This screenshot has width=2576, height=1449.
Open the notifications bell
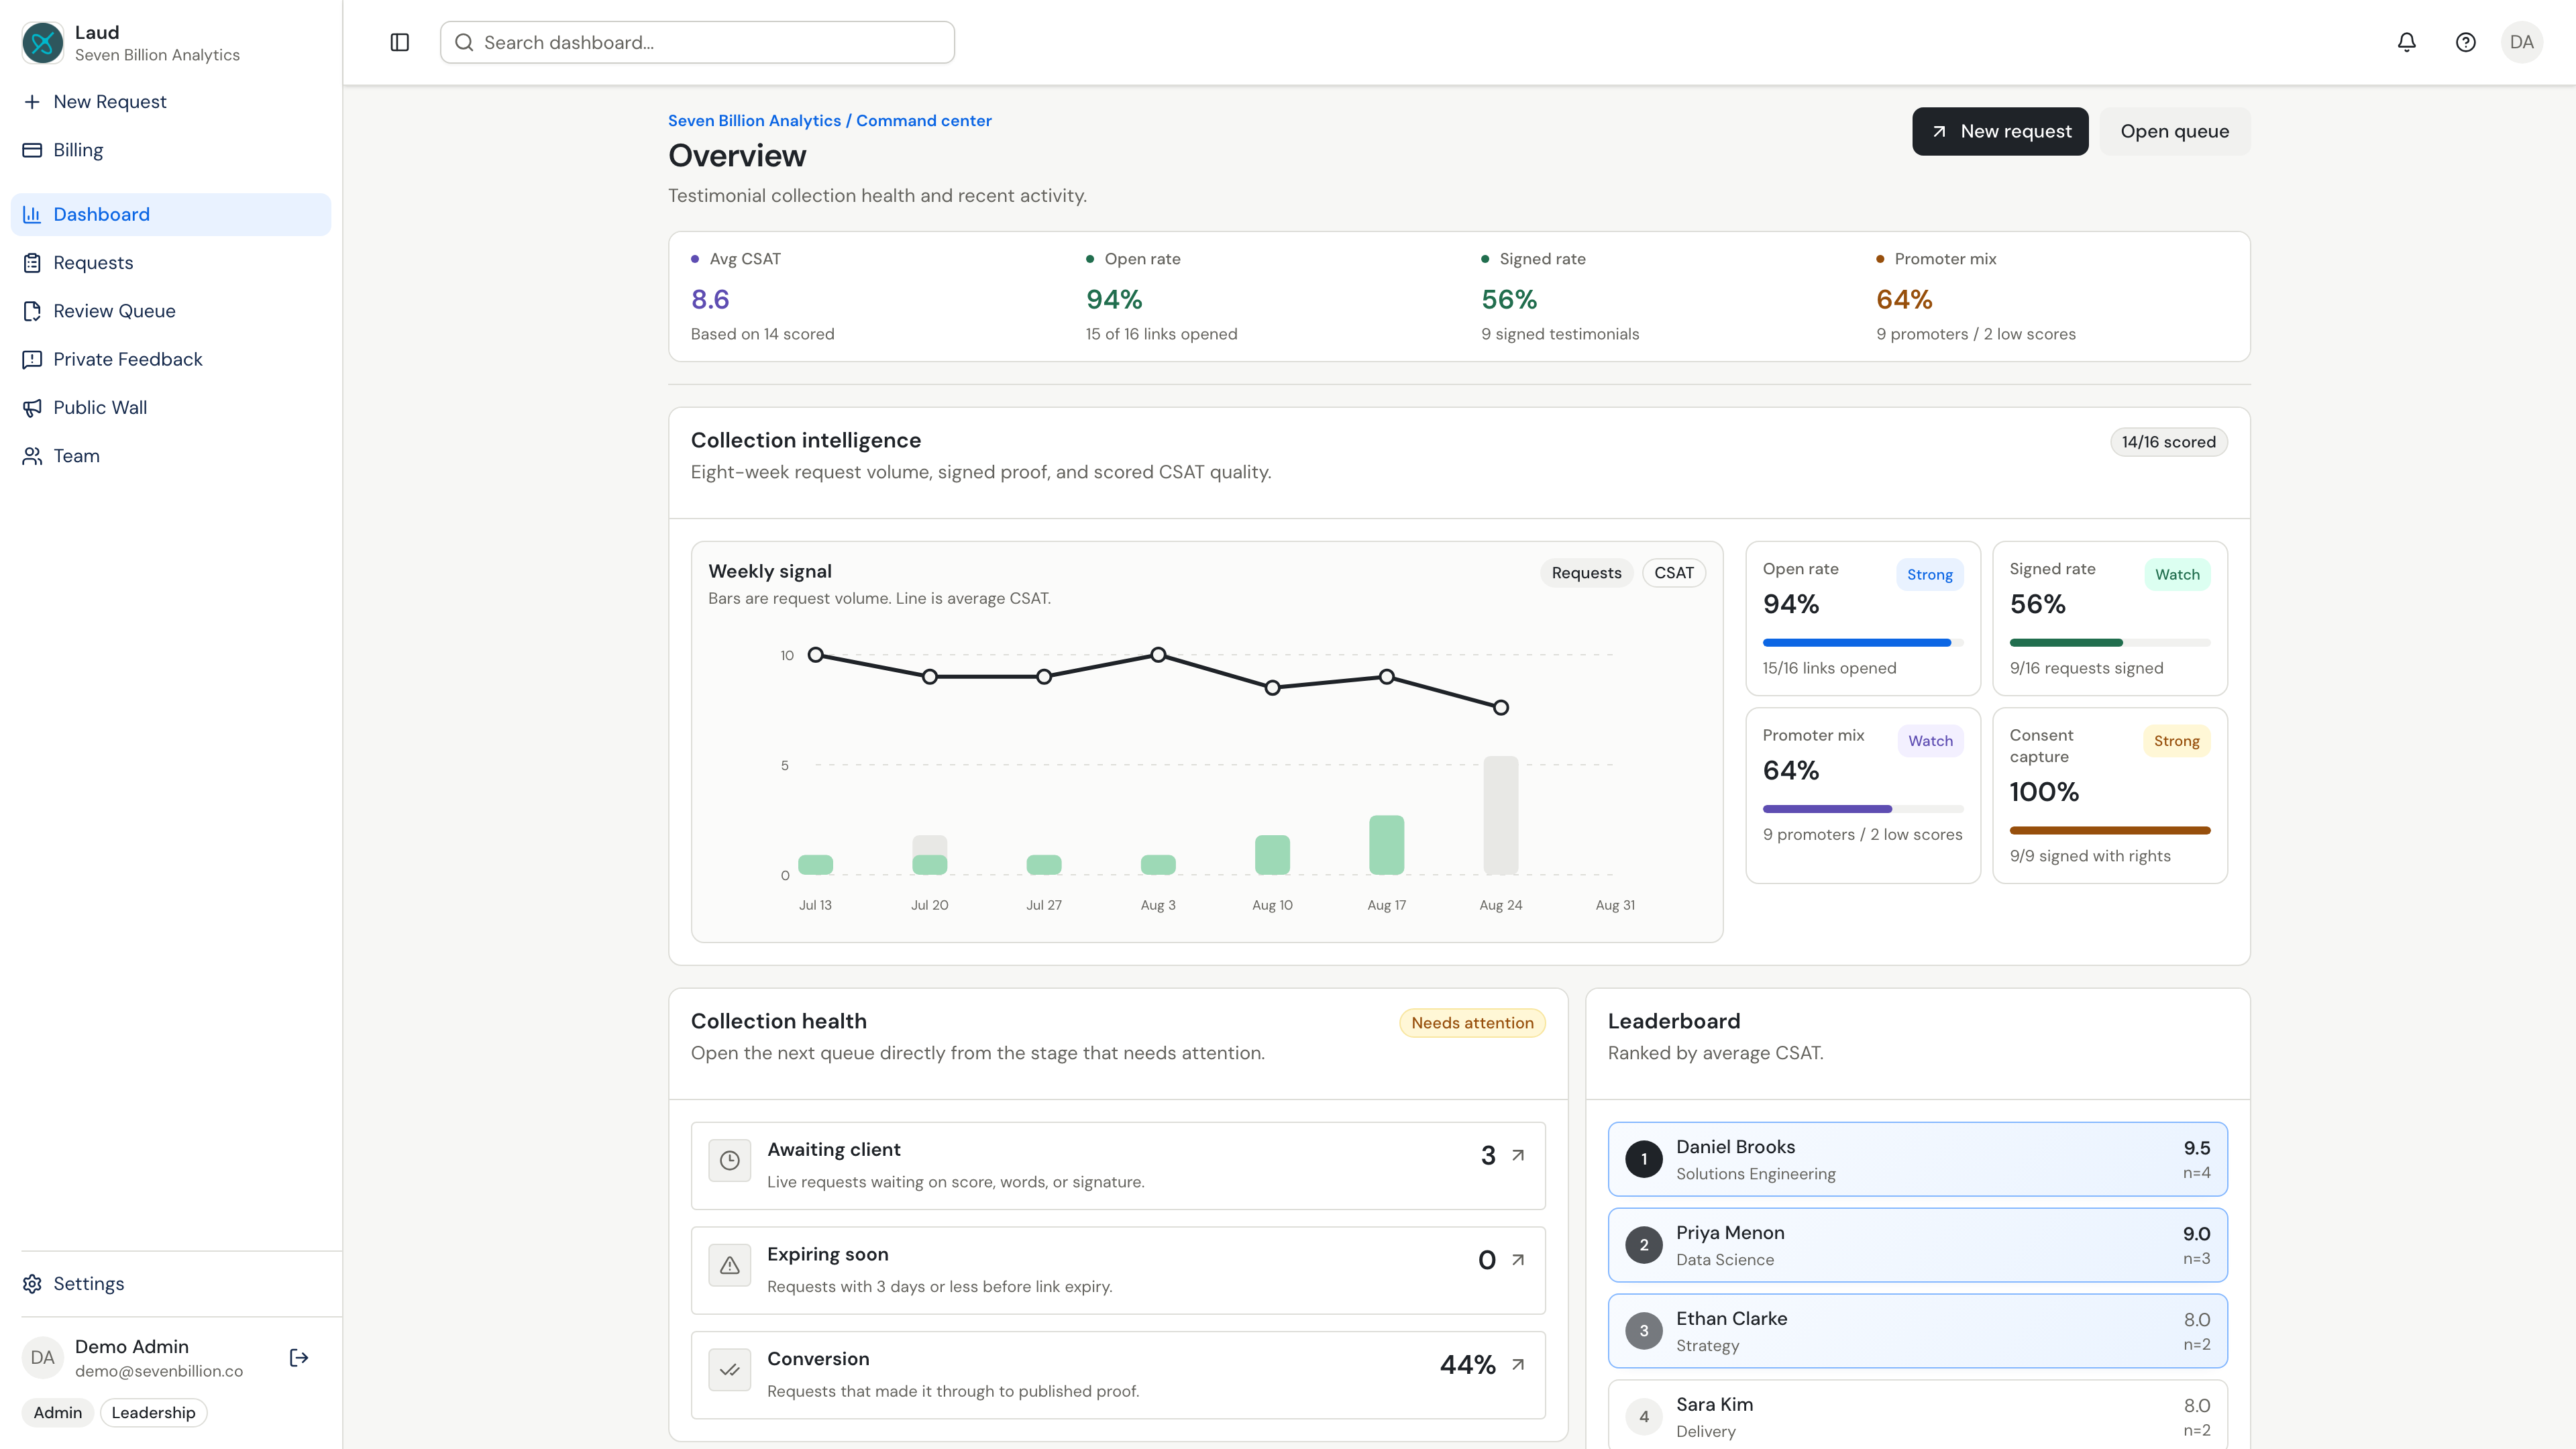pyautogui.click(x=2407, y=42)
